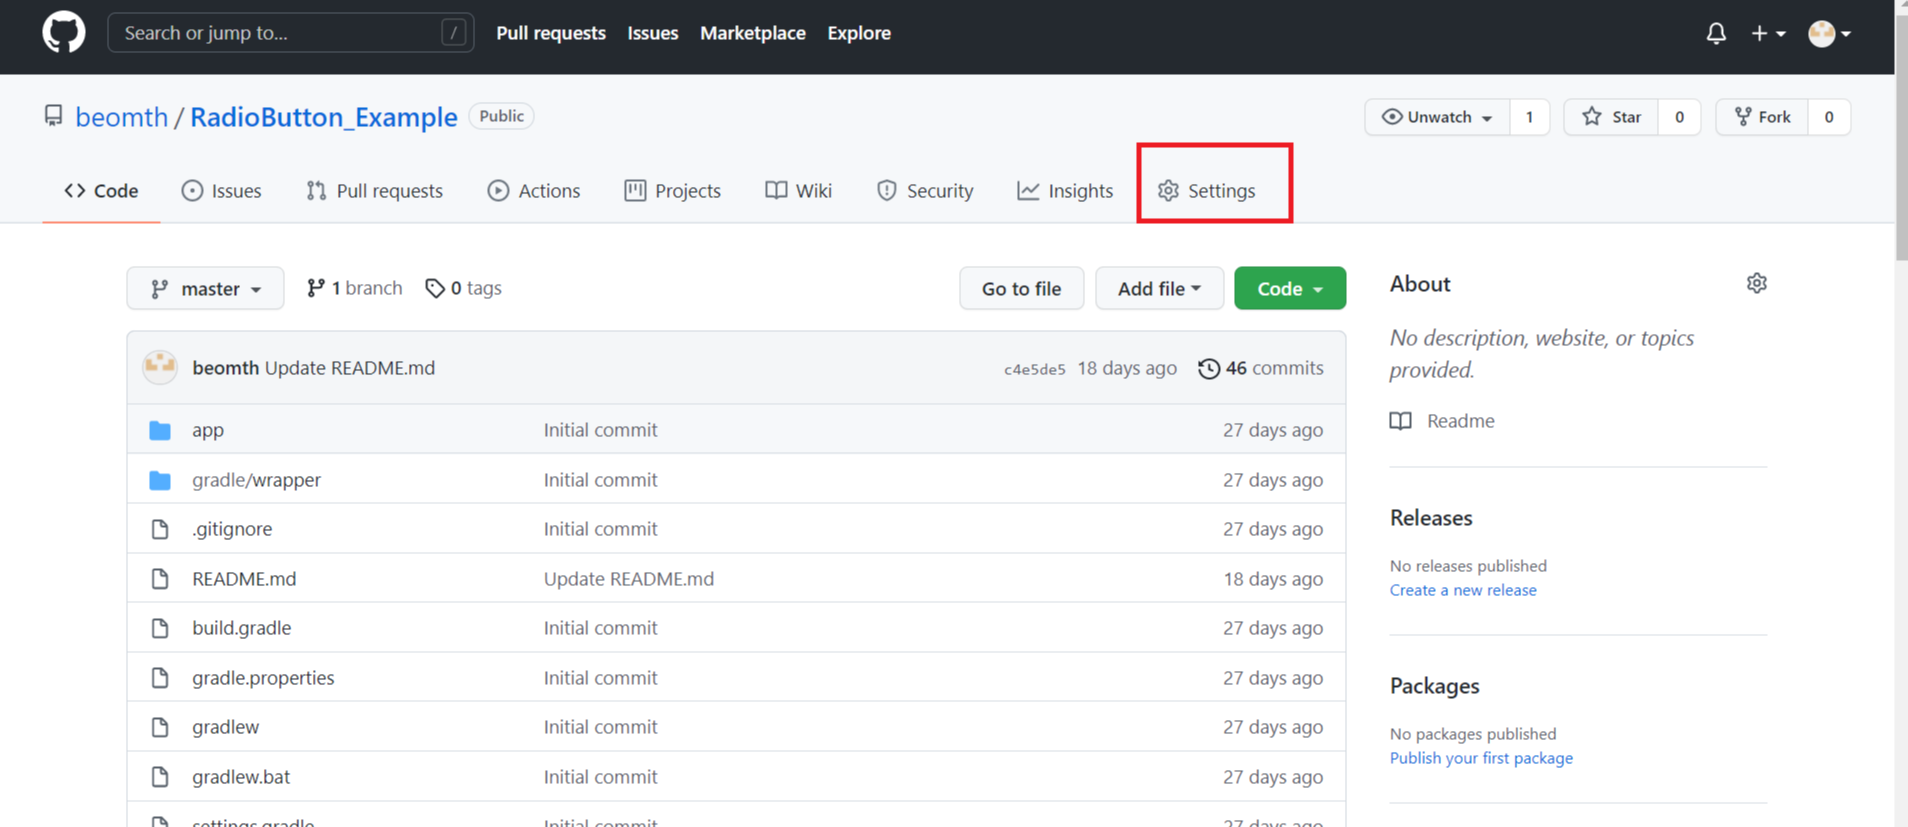Open the app folder

pyautogui.click(x=208, y=430)
